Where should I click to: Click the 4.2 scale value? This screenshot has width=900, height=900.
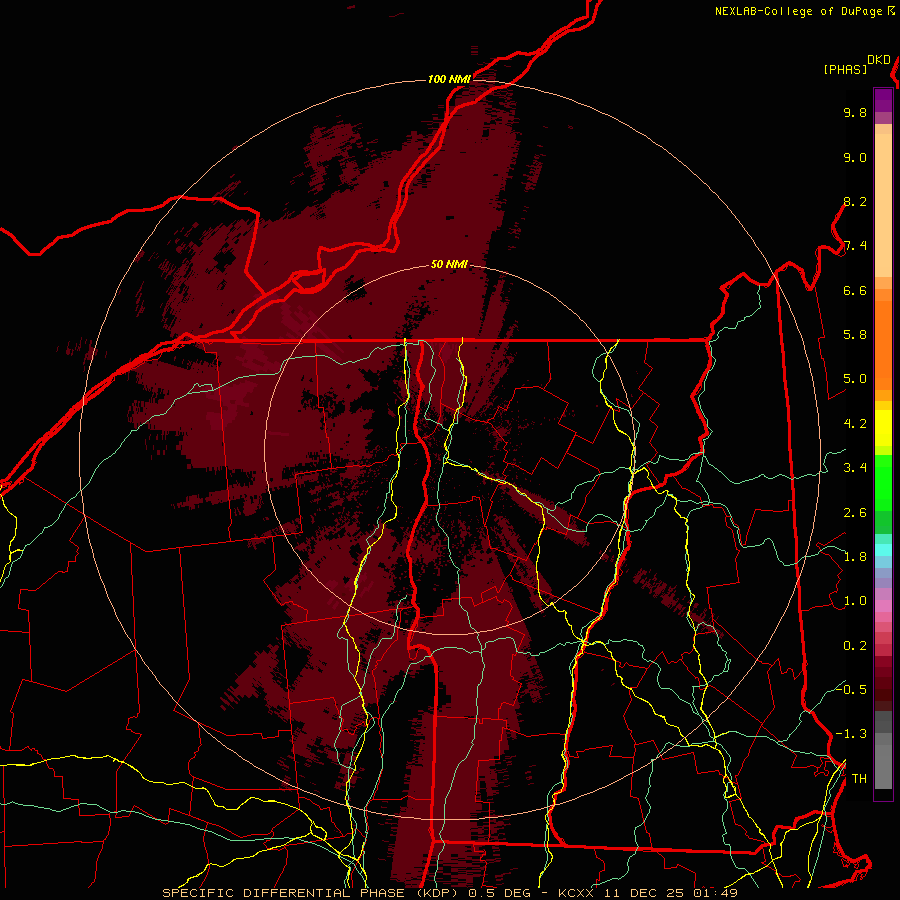(x=855, y=424)
